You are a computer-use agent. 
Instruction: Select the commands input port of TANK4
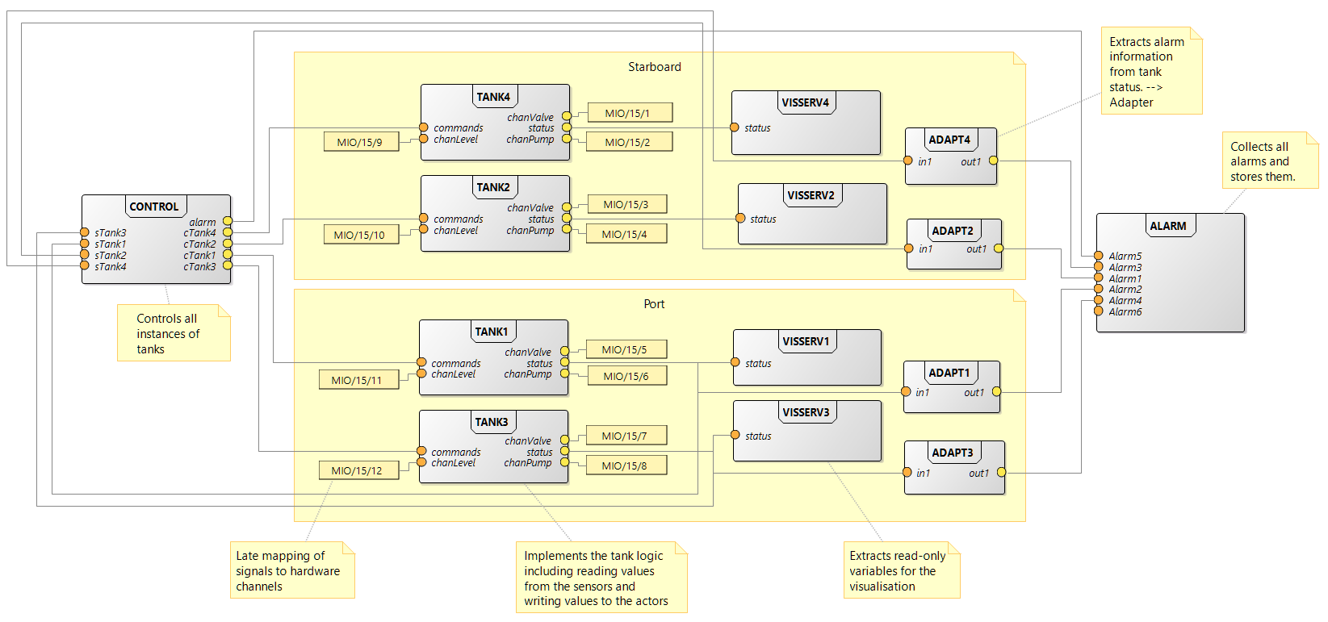click(424, 128)
